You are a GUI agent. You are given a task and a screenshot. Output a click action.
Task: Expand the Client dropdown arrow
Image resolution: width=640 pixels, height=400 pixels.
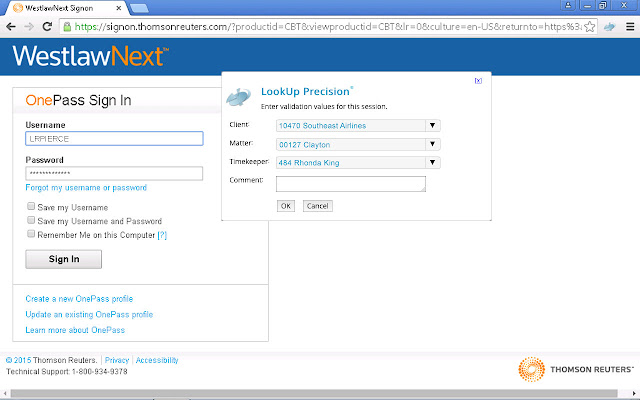433,125
